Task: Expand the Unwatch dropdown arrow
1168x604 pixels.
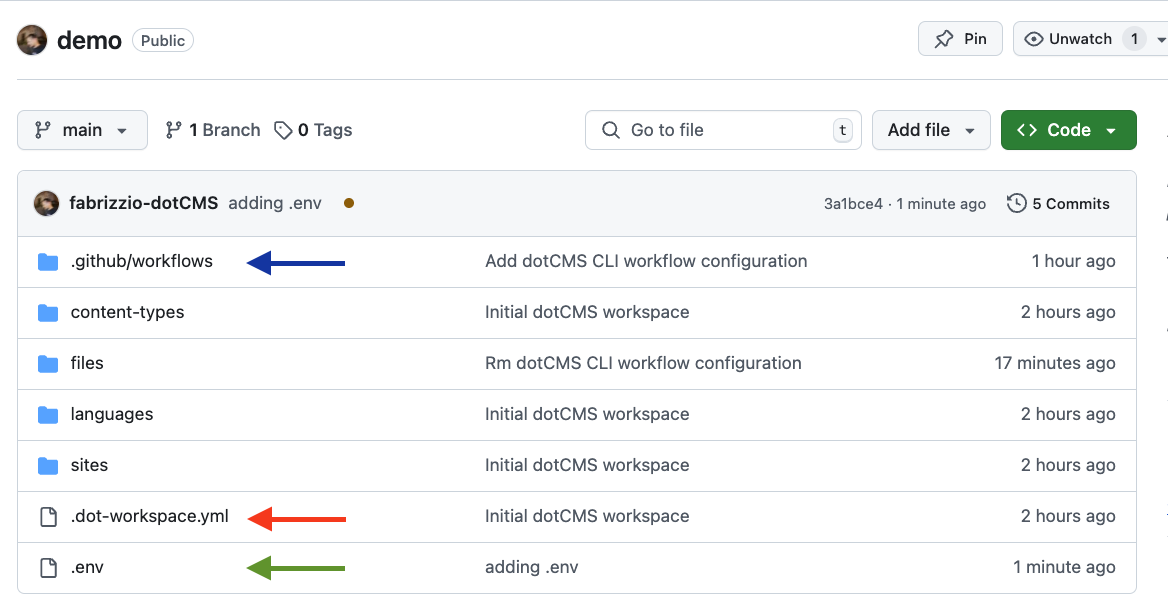Action: pos(1160,40)
